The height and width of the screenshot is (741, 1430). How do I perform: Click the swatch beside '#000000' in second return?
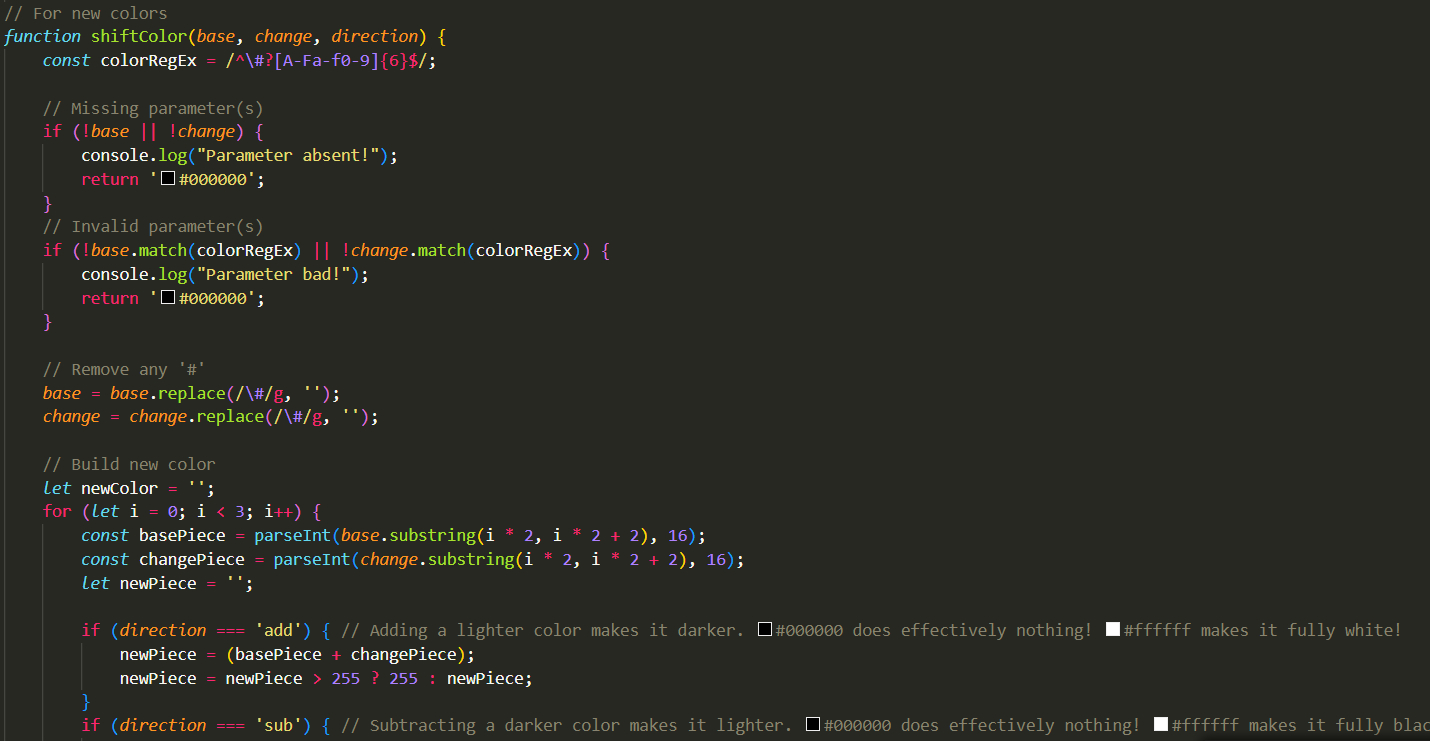167,297
